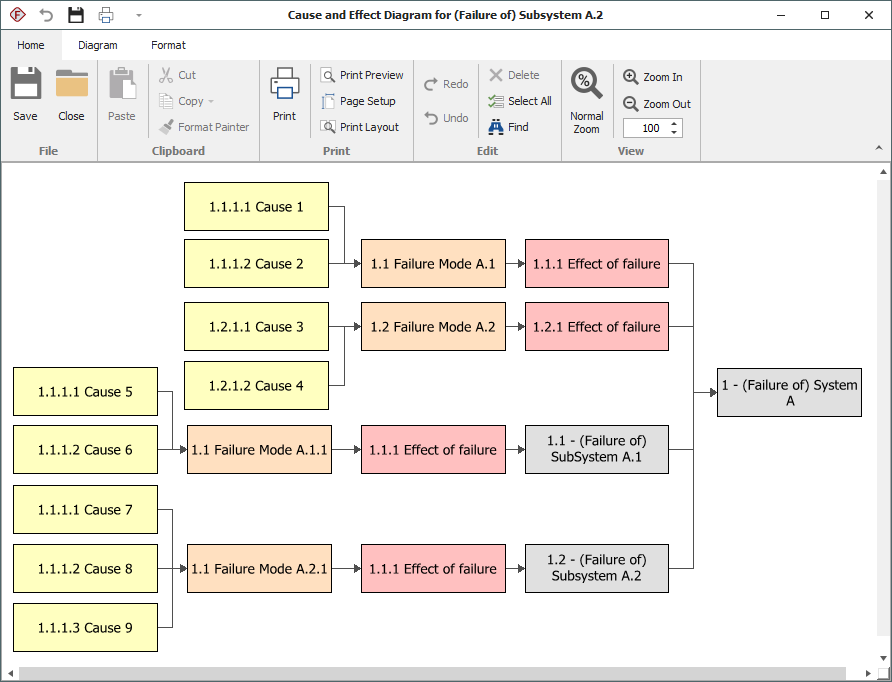Screen dimensions: 892x682
Task: Click the Print Layout option
Action: pyautogui.click(x=360, y=127)
